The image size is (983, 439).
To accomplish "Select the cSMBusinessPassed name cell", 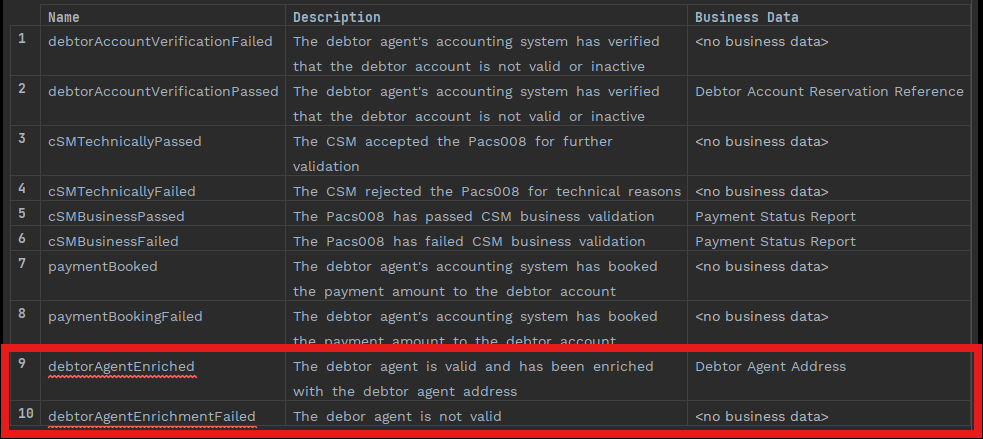I will [116, 216].
